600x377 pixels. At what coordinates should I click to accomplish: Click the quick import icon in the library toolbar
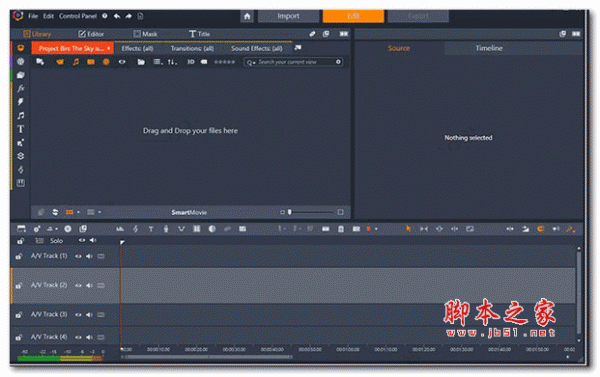point(40,62)
